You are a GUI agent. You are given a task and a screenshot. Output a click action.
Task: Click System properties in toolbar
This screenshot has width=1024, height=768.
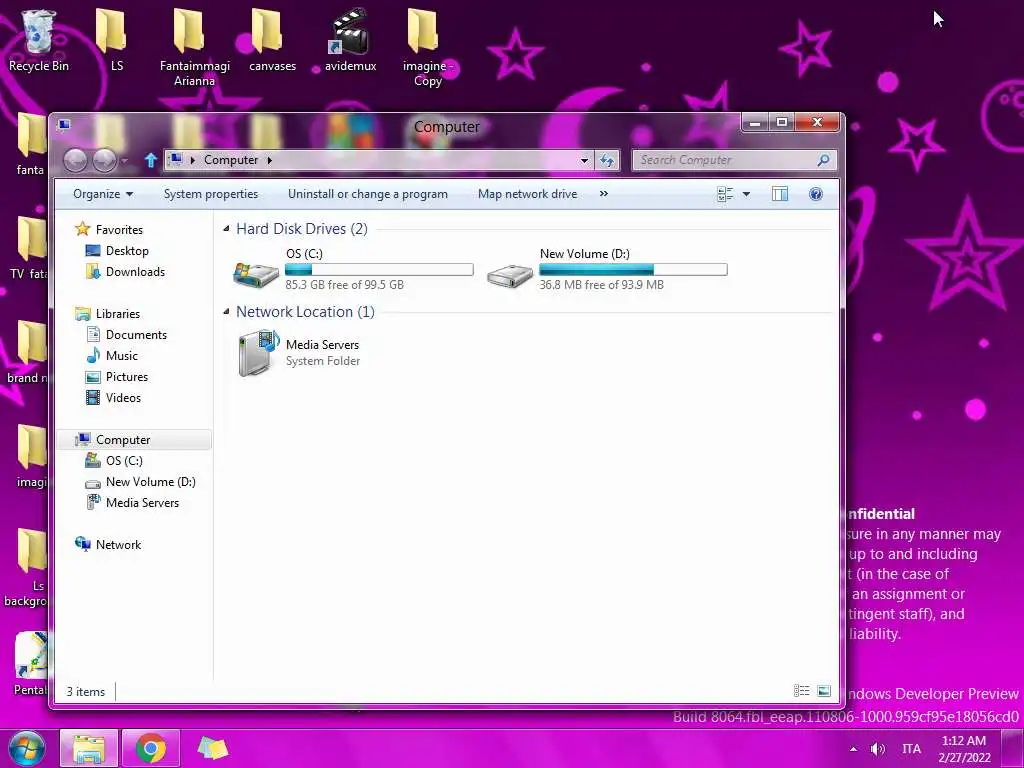[x=211, y=194]
